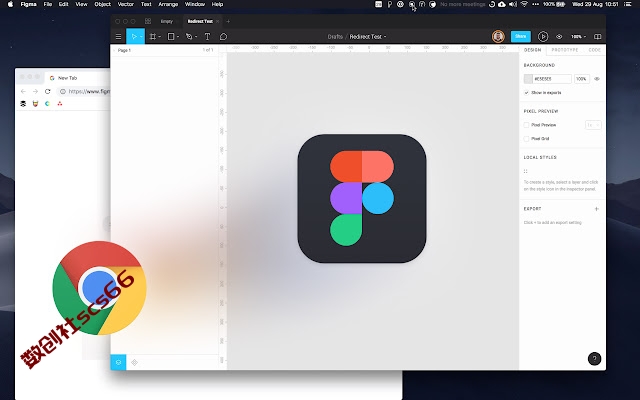640x400 pixels.
Task: Select the Frame tool
Action: pyautogui.click(x=153, y=37)
